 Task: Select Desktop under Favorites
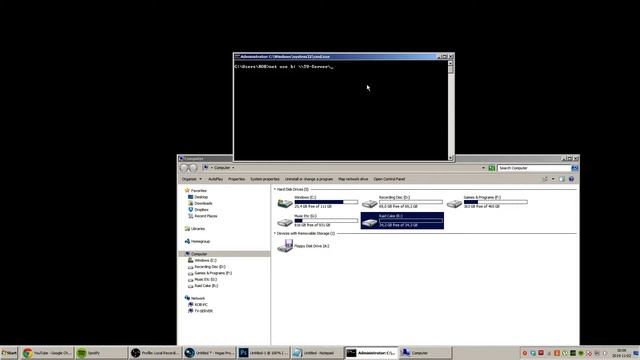(x=201, y=197)
